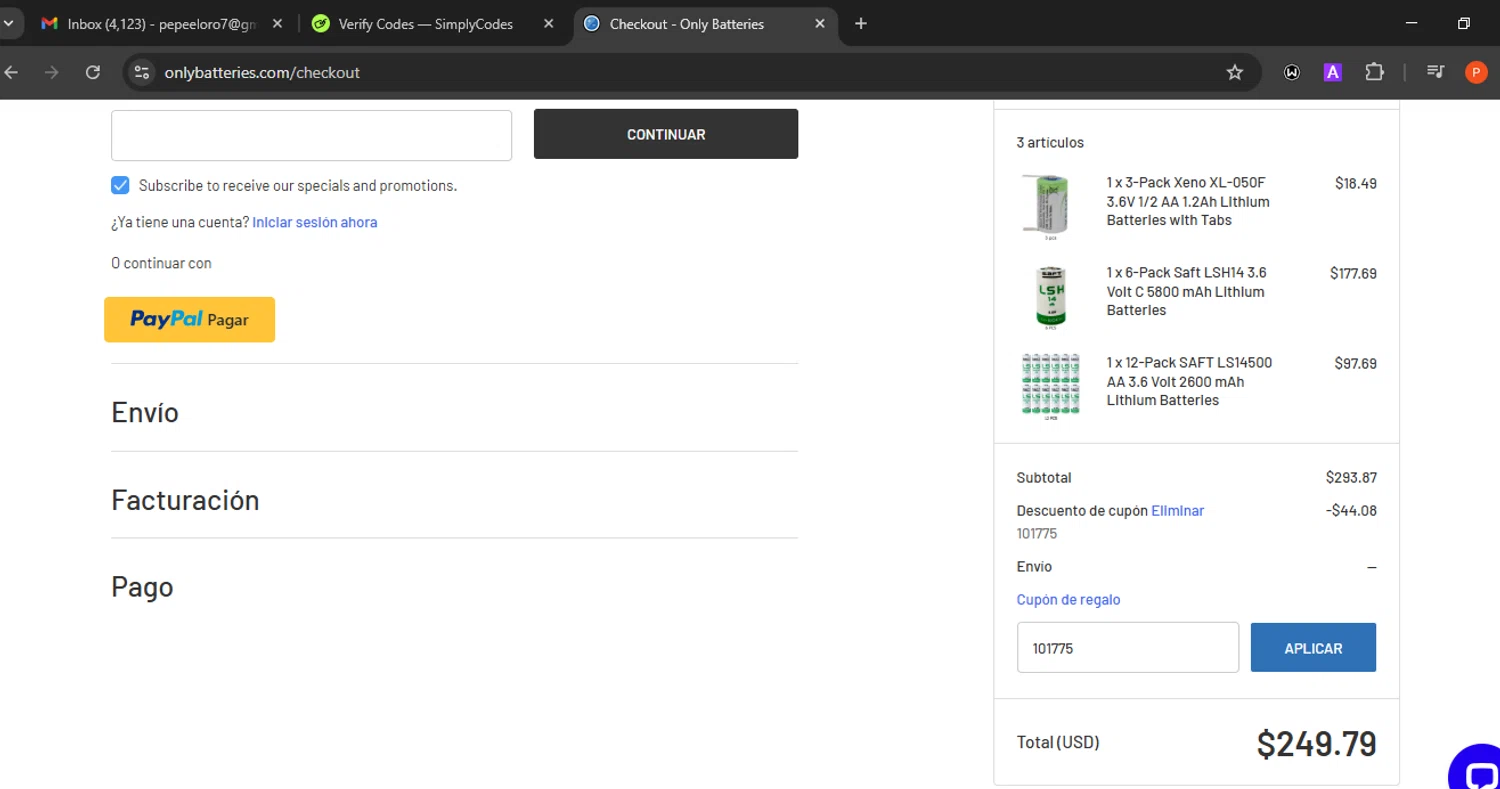Open the purple A extension icon
The image size is (1500, 789).
click(1332, 72)
